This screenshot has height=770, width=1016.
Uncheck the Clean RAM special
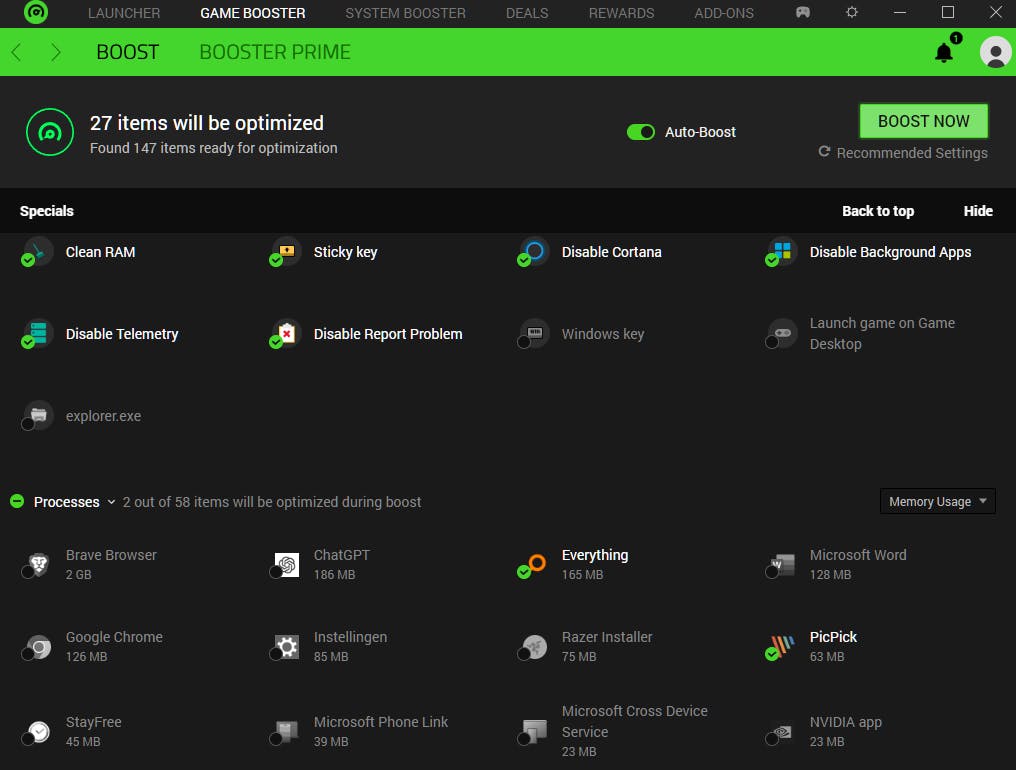(x=28, y=260)
